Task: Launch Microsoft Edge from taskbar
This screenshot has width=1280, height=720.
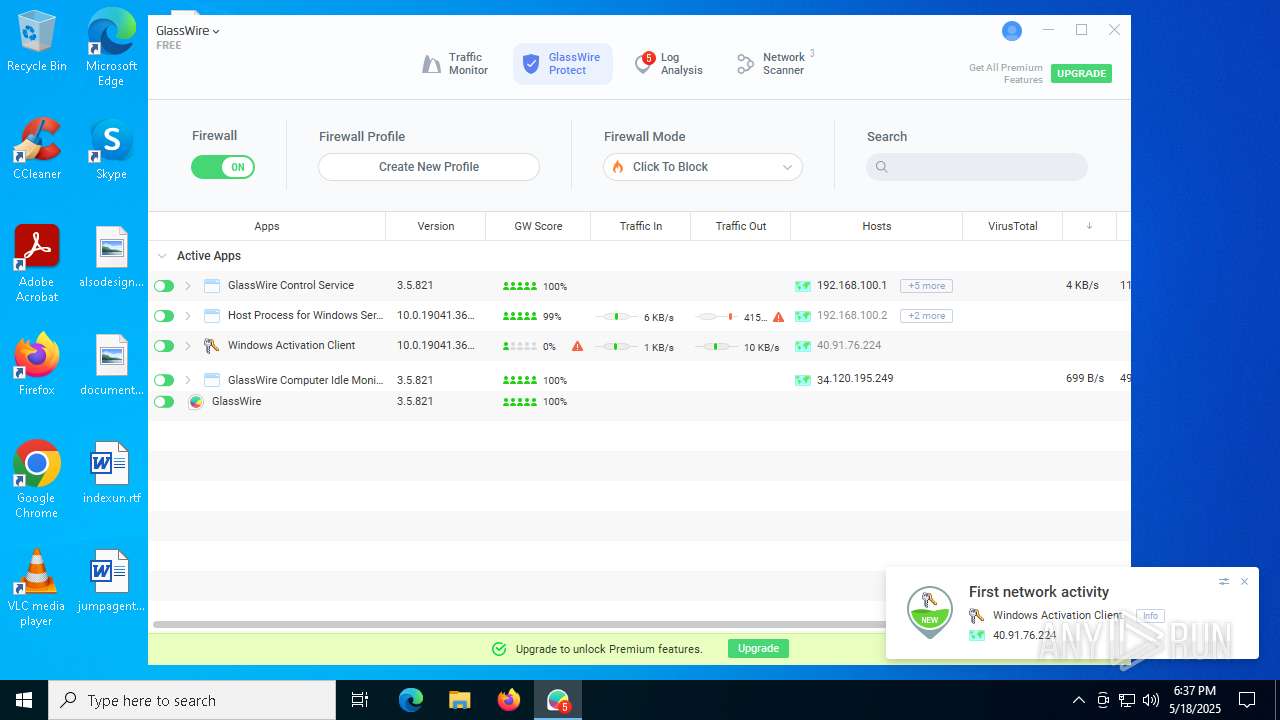Action: point(411,700)
